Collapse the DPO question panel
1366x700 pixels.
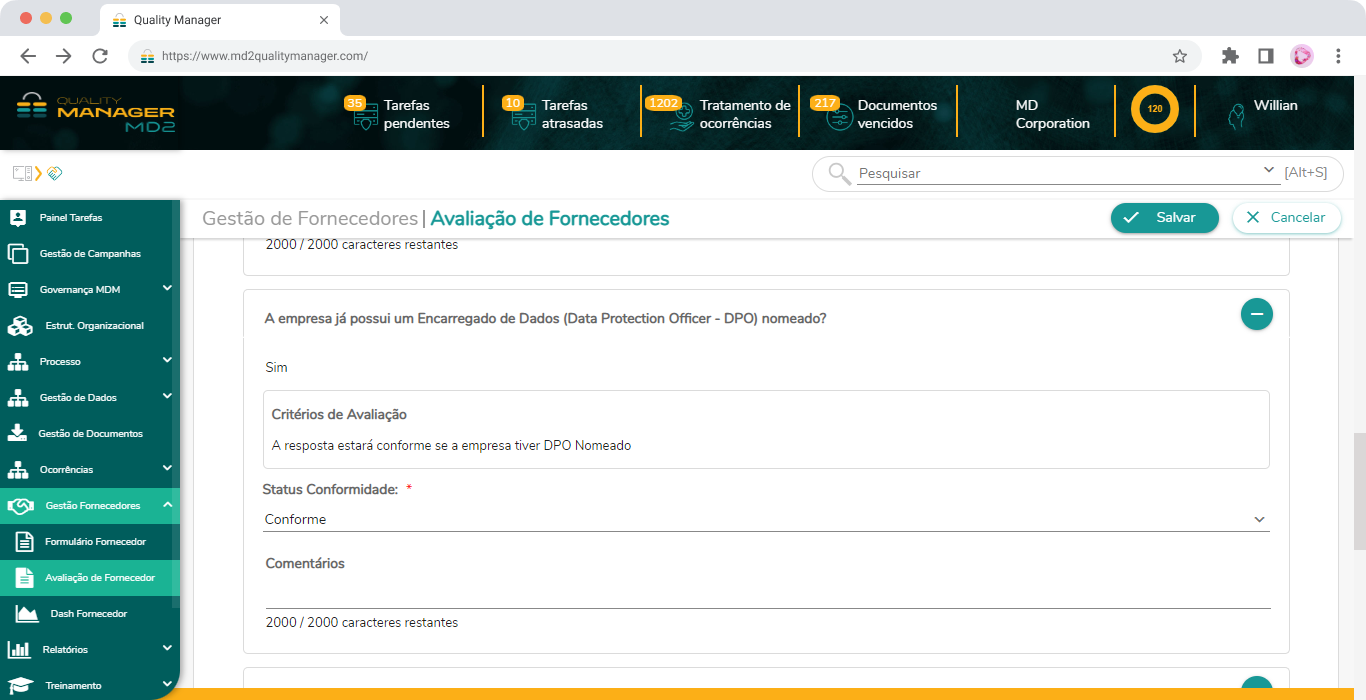tap(1256, 313)
